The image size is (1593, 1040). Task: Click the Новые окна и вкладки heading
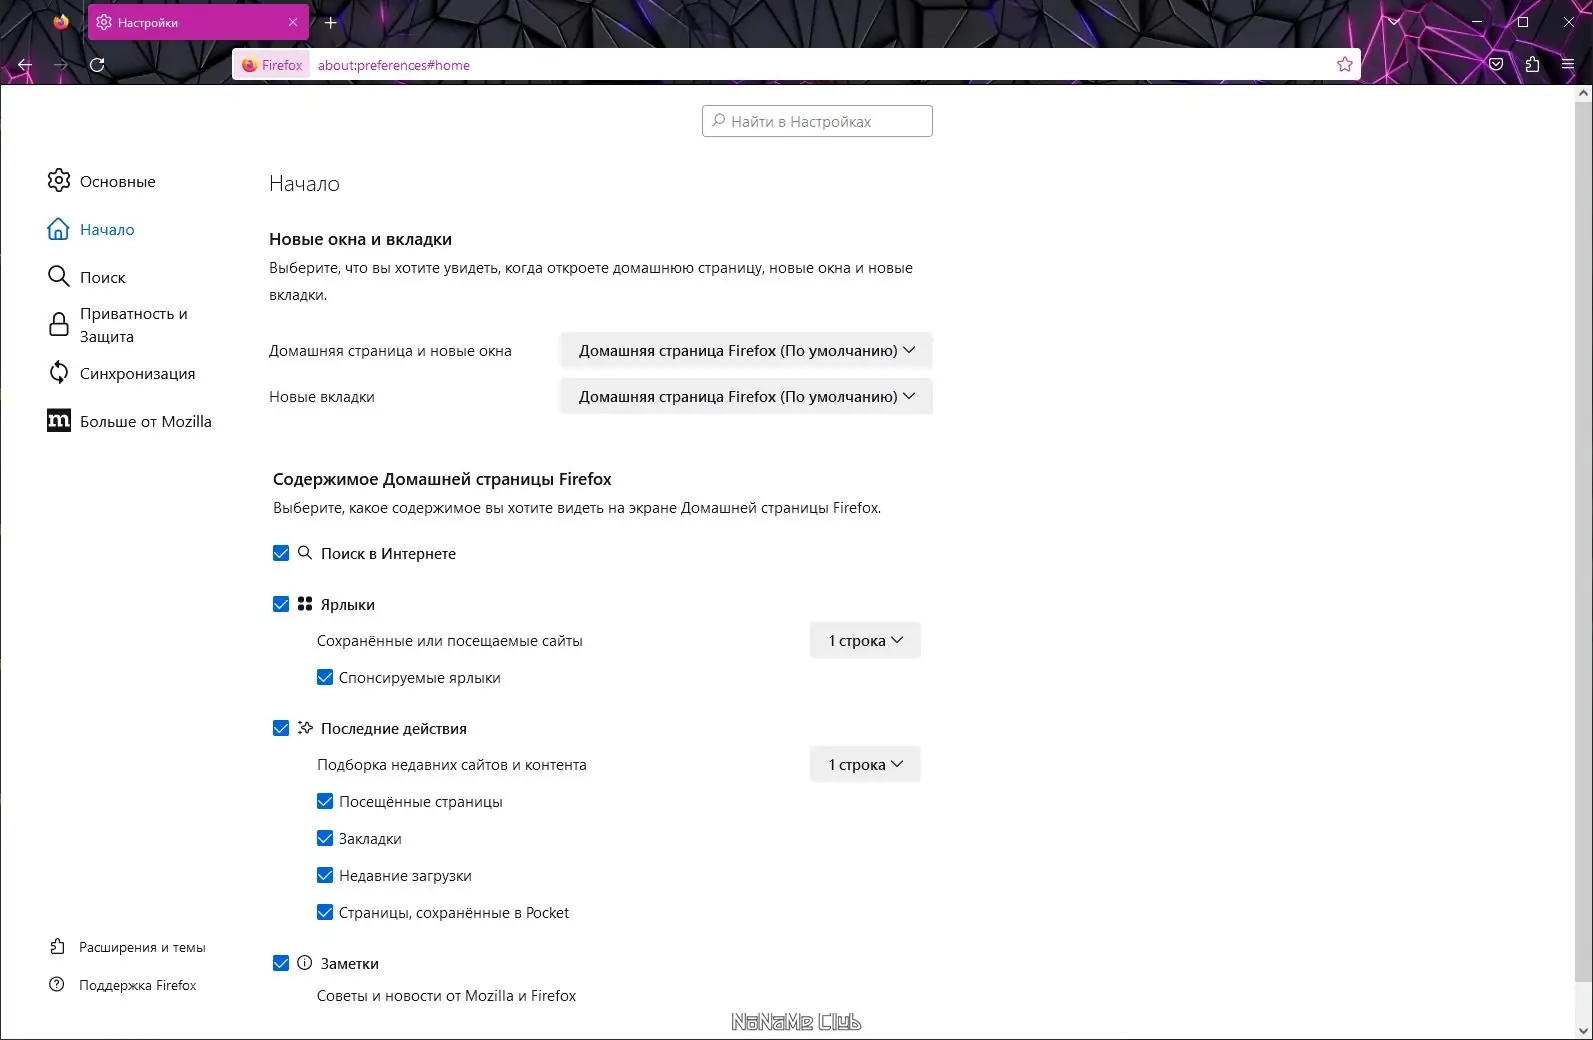click(360, 239)
